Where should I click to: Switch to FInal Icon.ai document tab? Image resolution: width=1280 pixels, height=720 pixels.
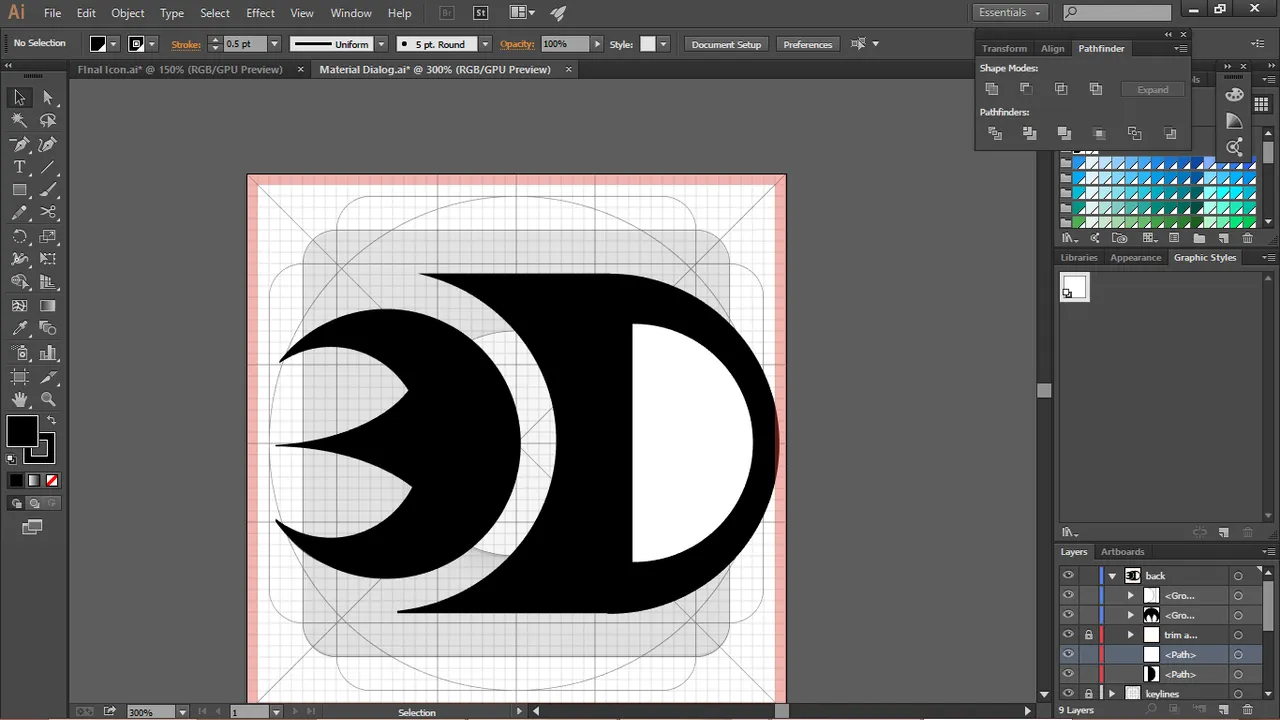(179, 69)
